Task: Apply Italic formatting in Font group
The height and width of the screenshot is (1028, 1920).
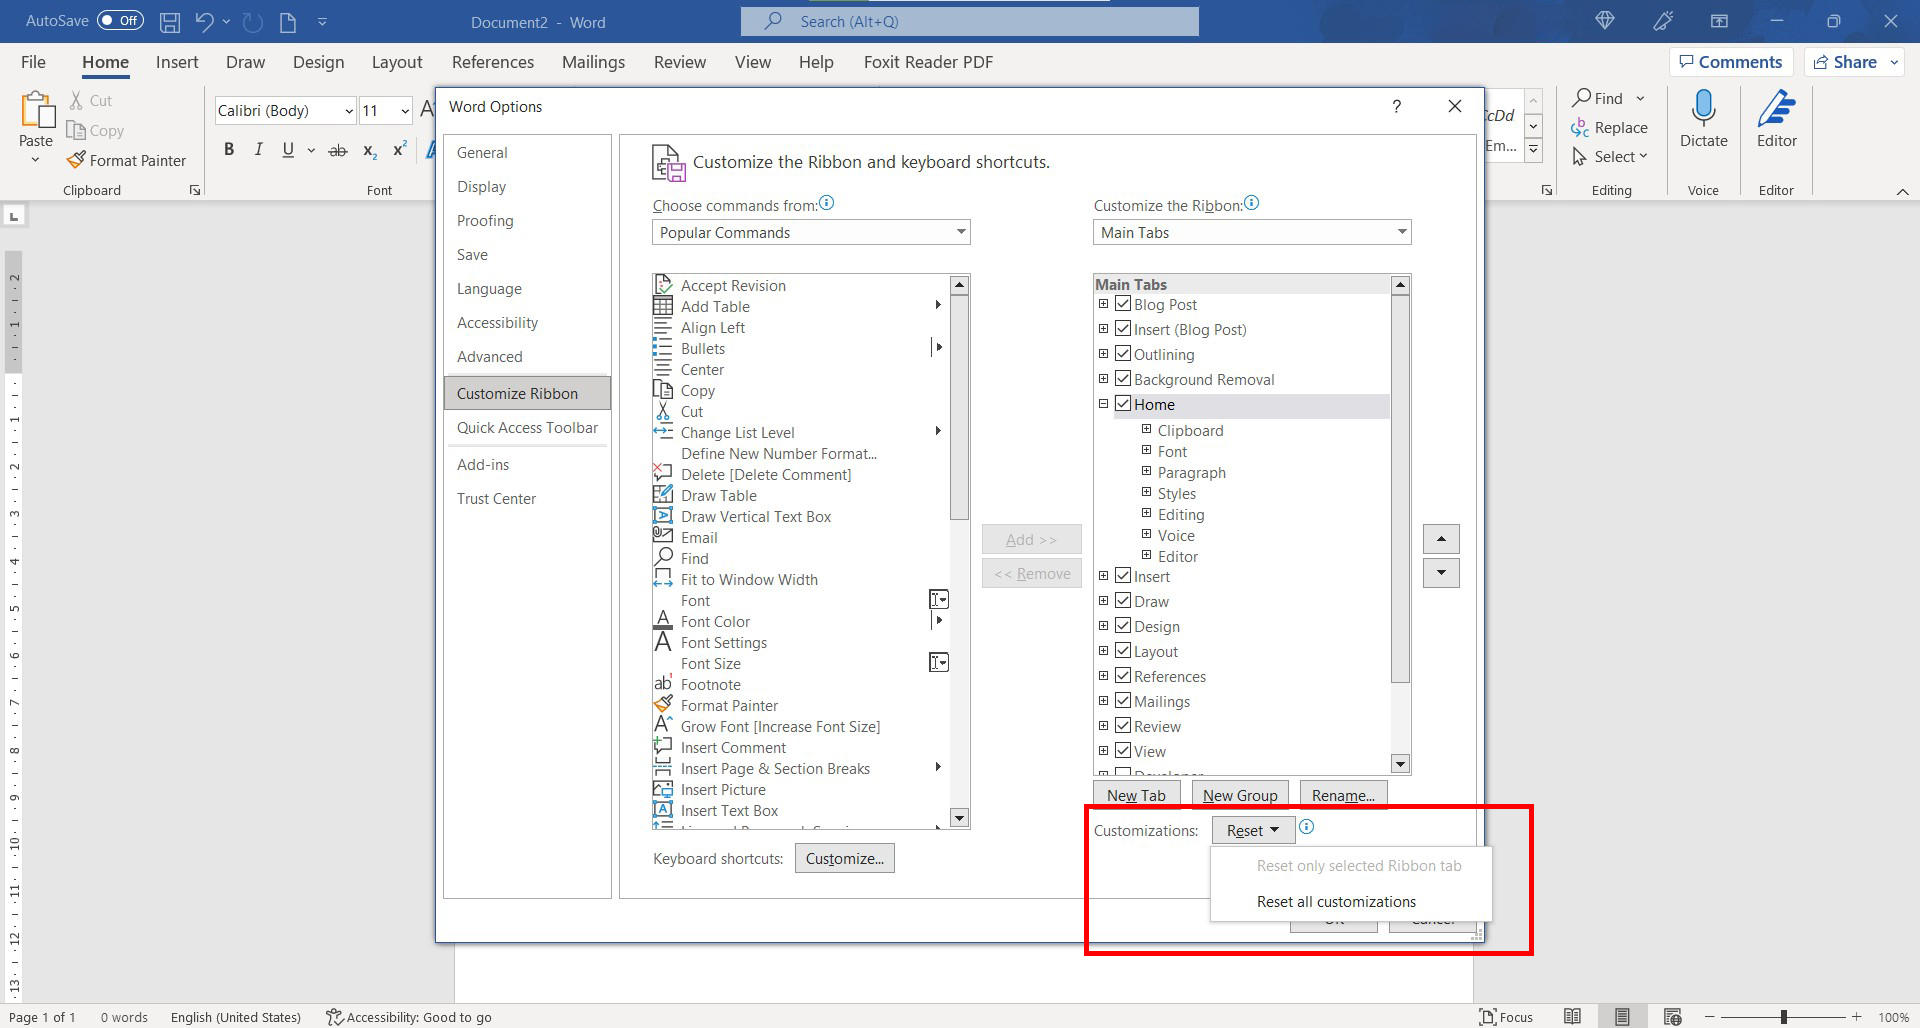Action: point(258,150)
